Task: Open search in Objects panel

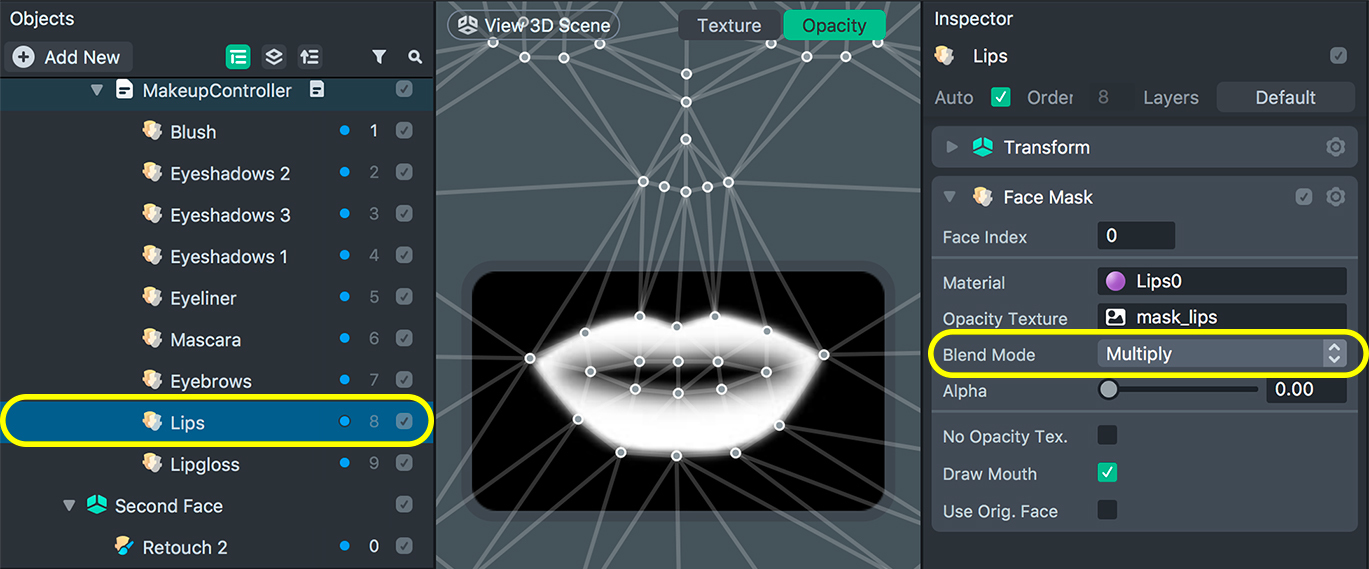Action: (415, 57)
